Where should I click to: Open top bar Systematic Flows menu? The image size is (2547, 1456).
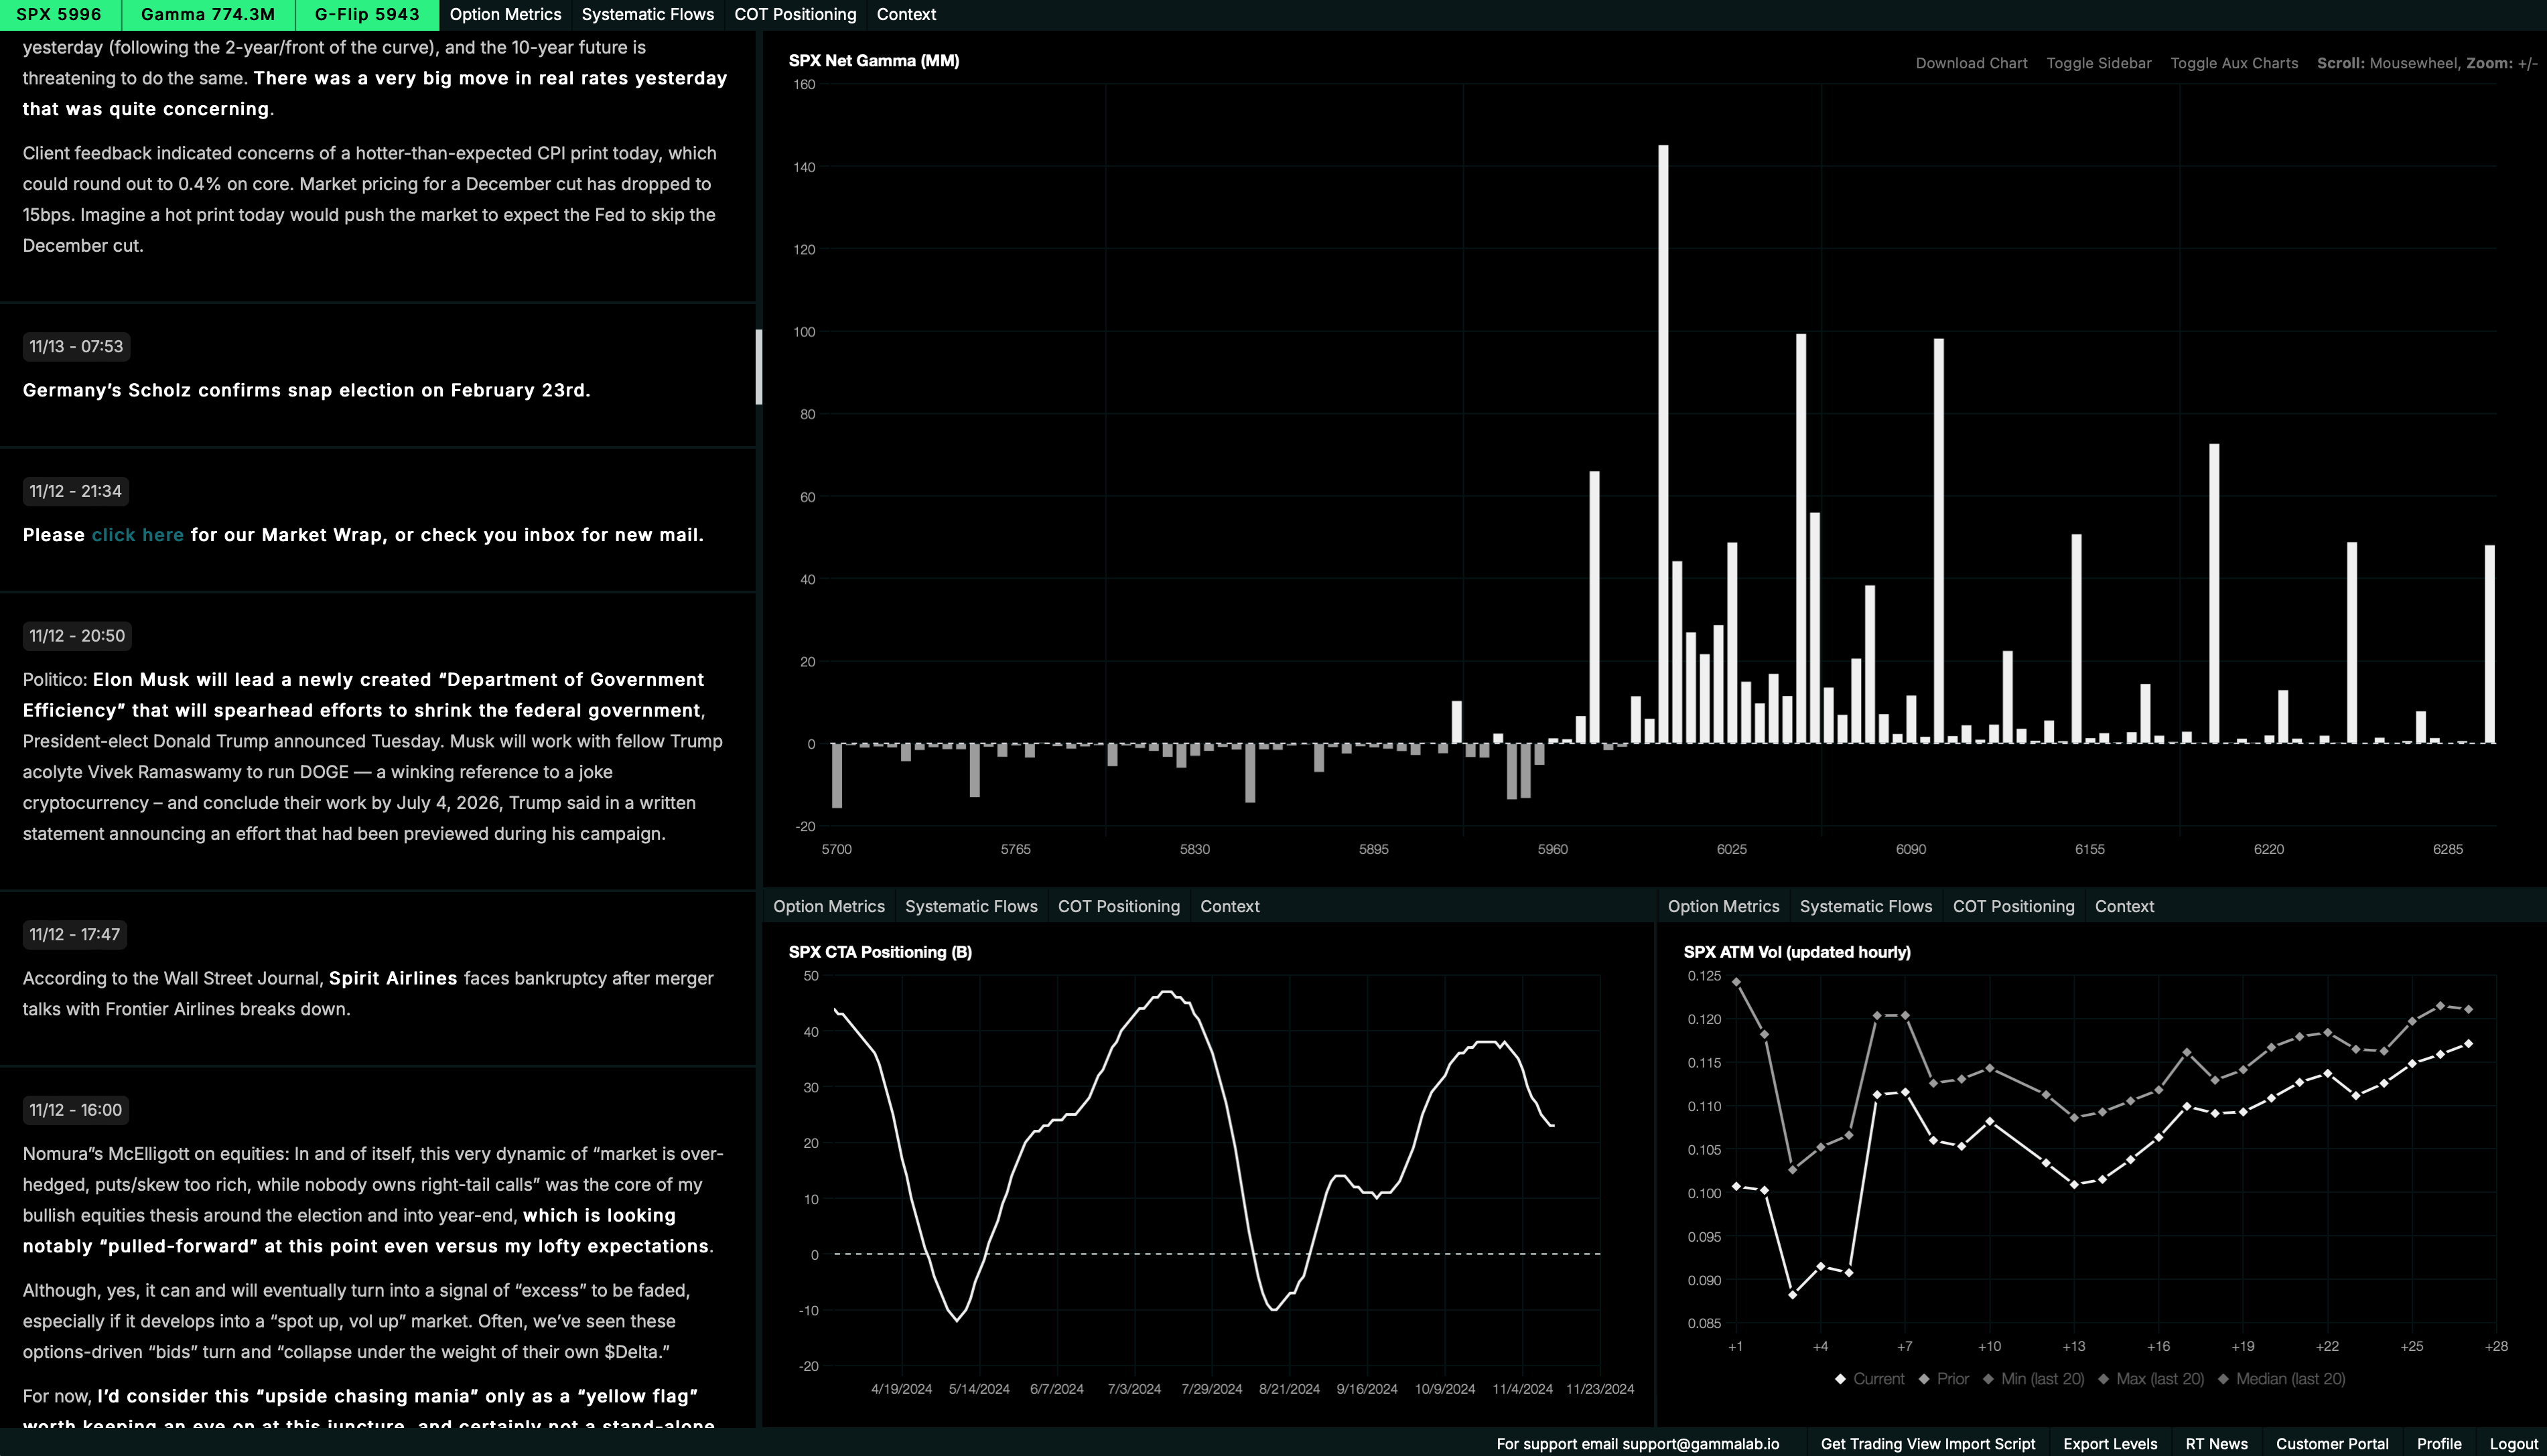647,14
